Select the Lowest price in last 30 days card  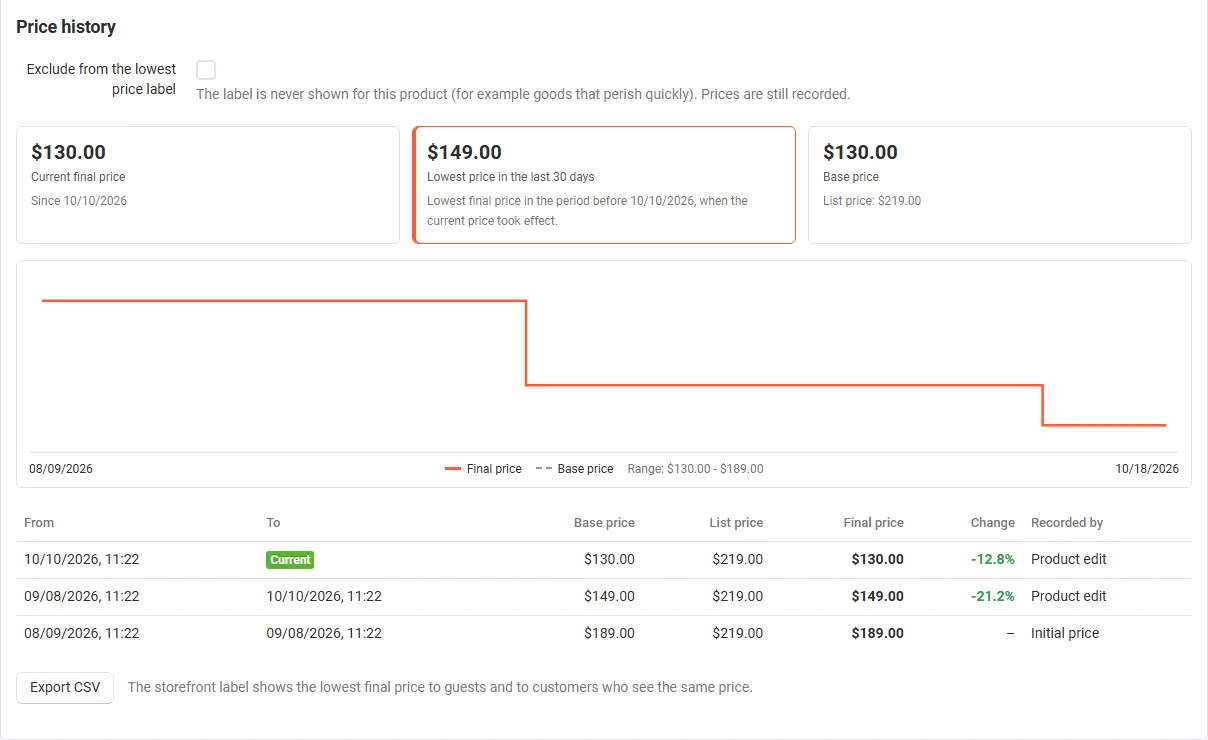[x=604, y=185]
